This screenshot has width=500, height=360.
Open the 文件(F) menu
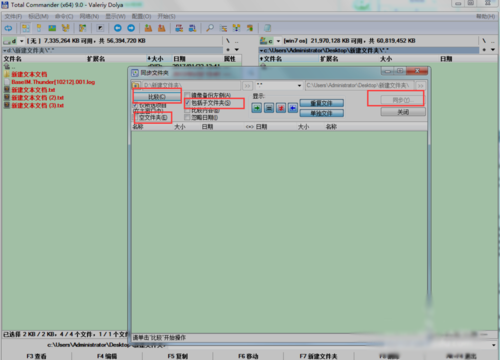(x=13, y=16)
